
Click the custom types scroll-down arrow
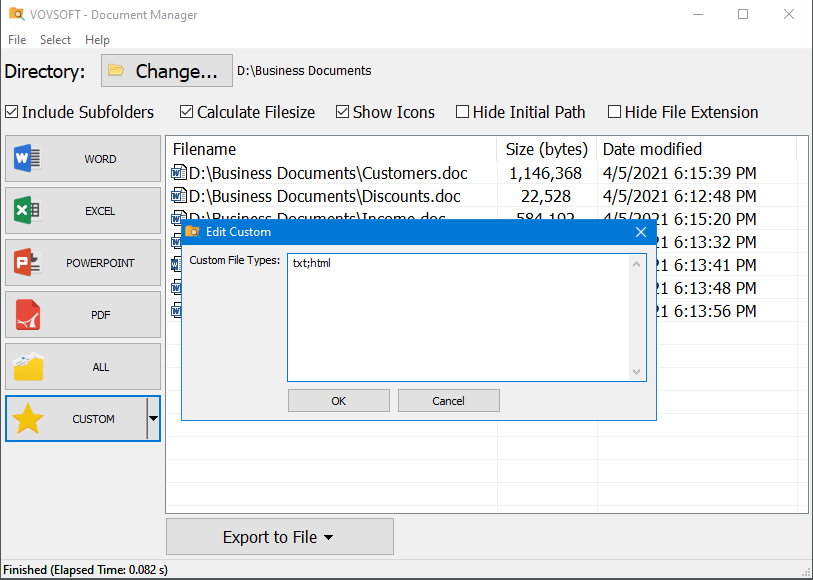tap(637, 371)
